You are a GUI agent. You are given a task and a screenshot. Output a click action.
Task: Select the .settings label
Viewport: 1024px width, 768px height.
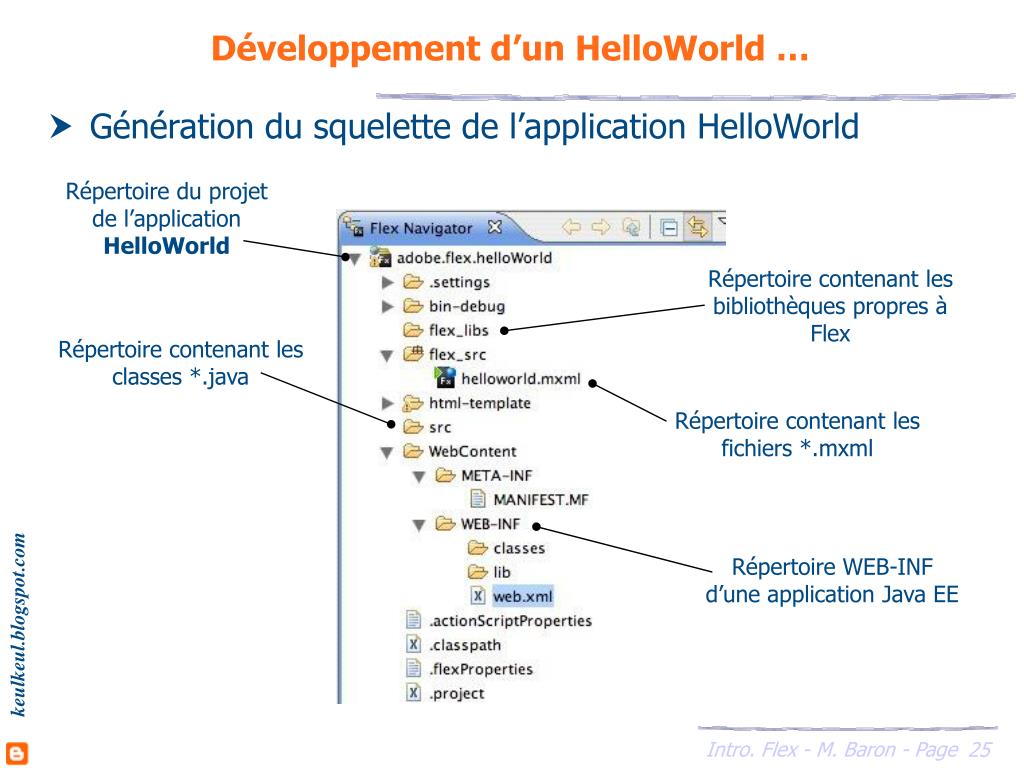click(459, 282)
